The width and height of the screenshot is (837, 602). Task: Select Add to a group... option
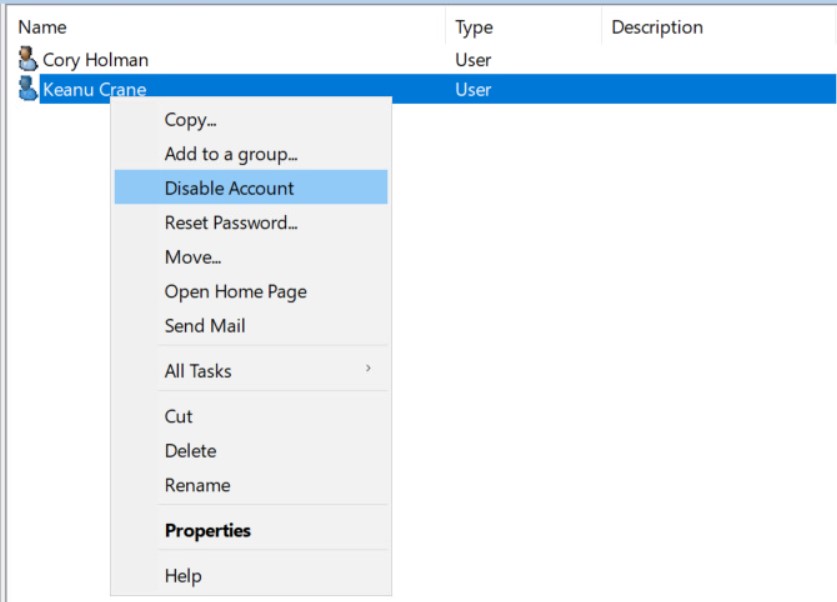(231, 154)
